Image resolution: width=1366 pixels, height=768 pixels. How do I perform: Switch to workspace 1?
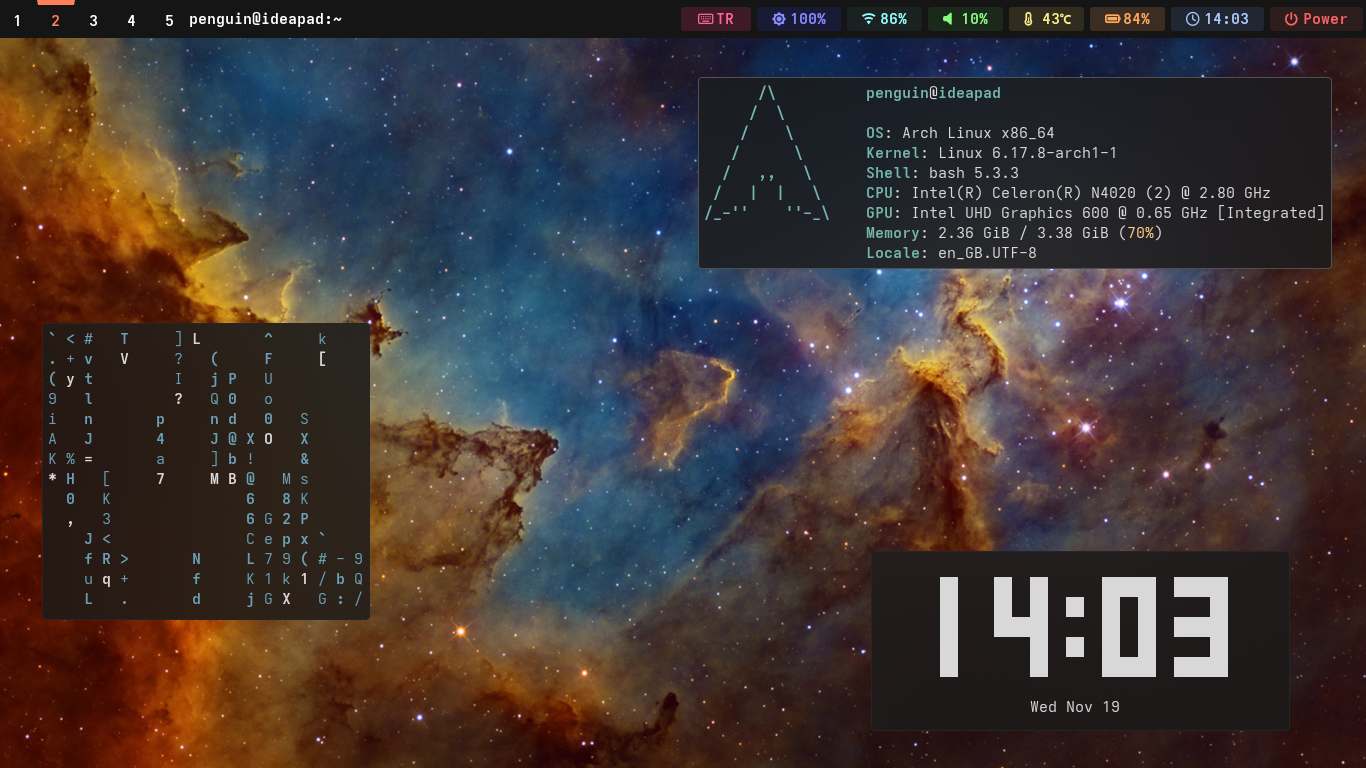click(x=17, y=20)
